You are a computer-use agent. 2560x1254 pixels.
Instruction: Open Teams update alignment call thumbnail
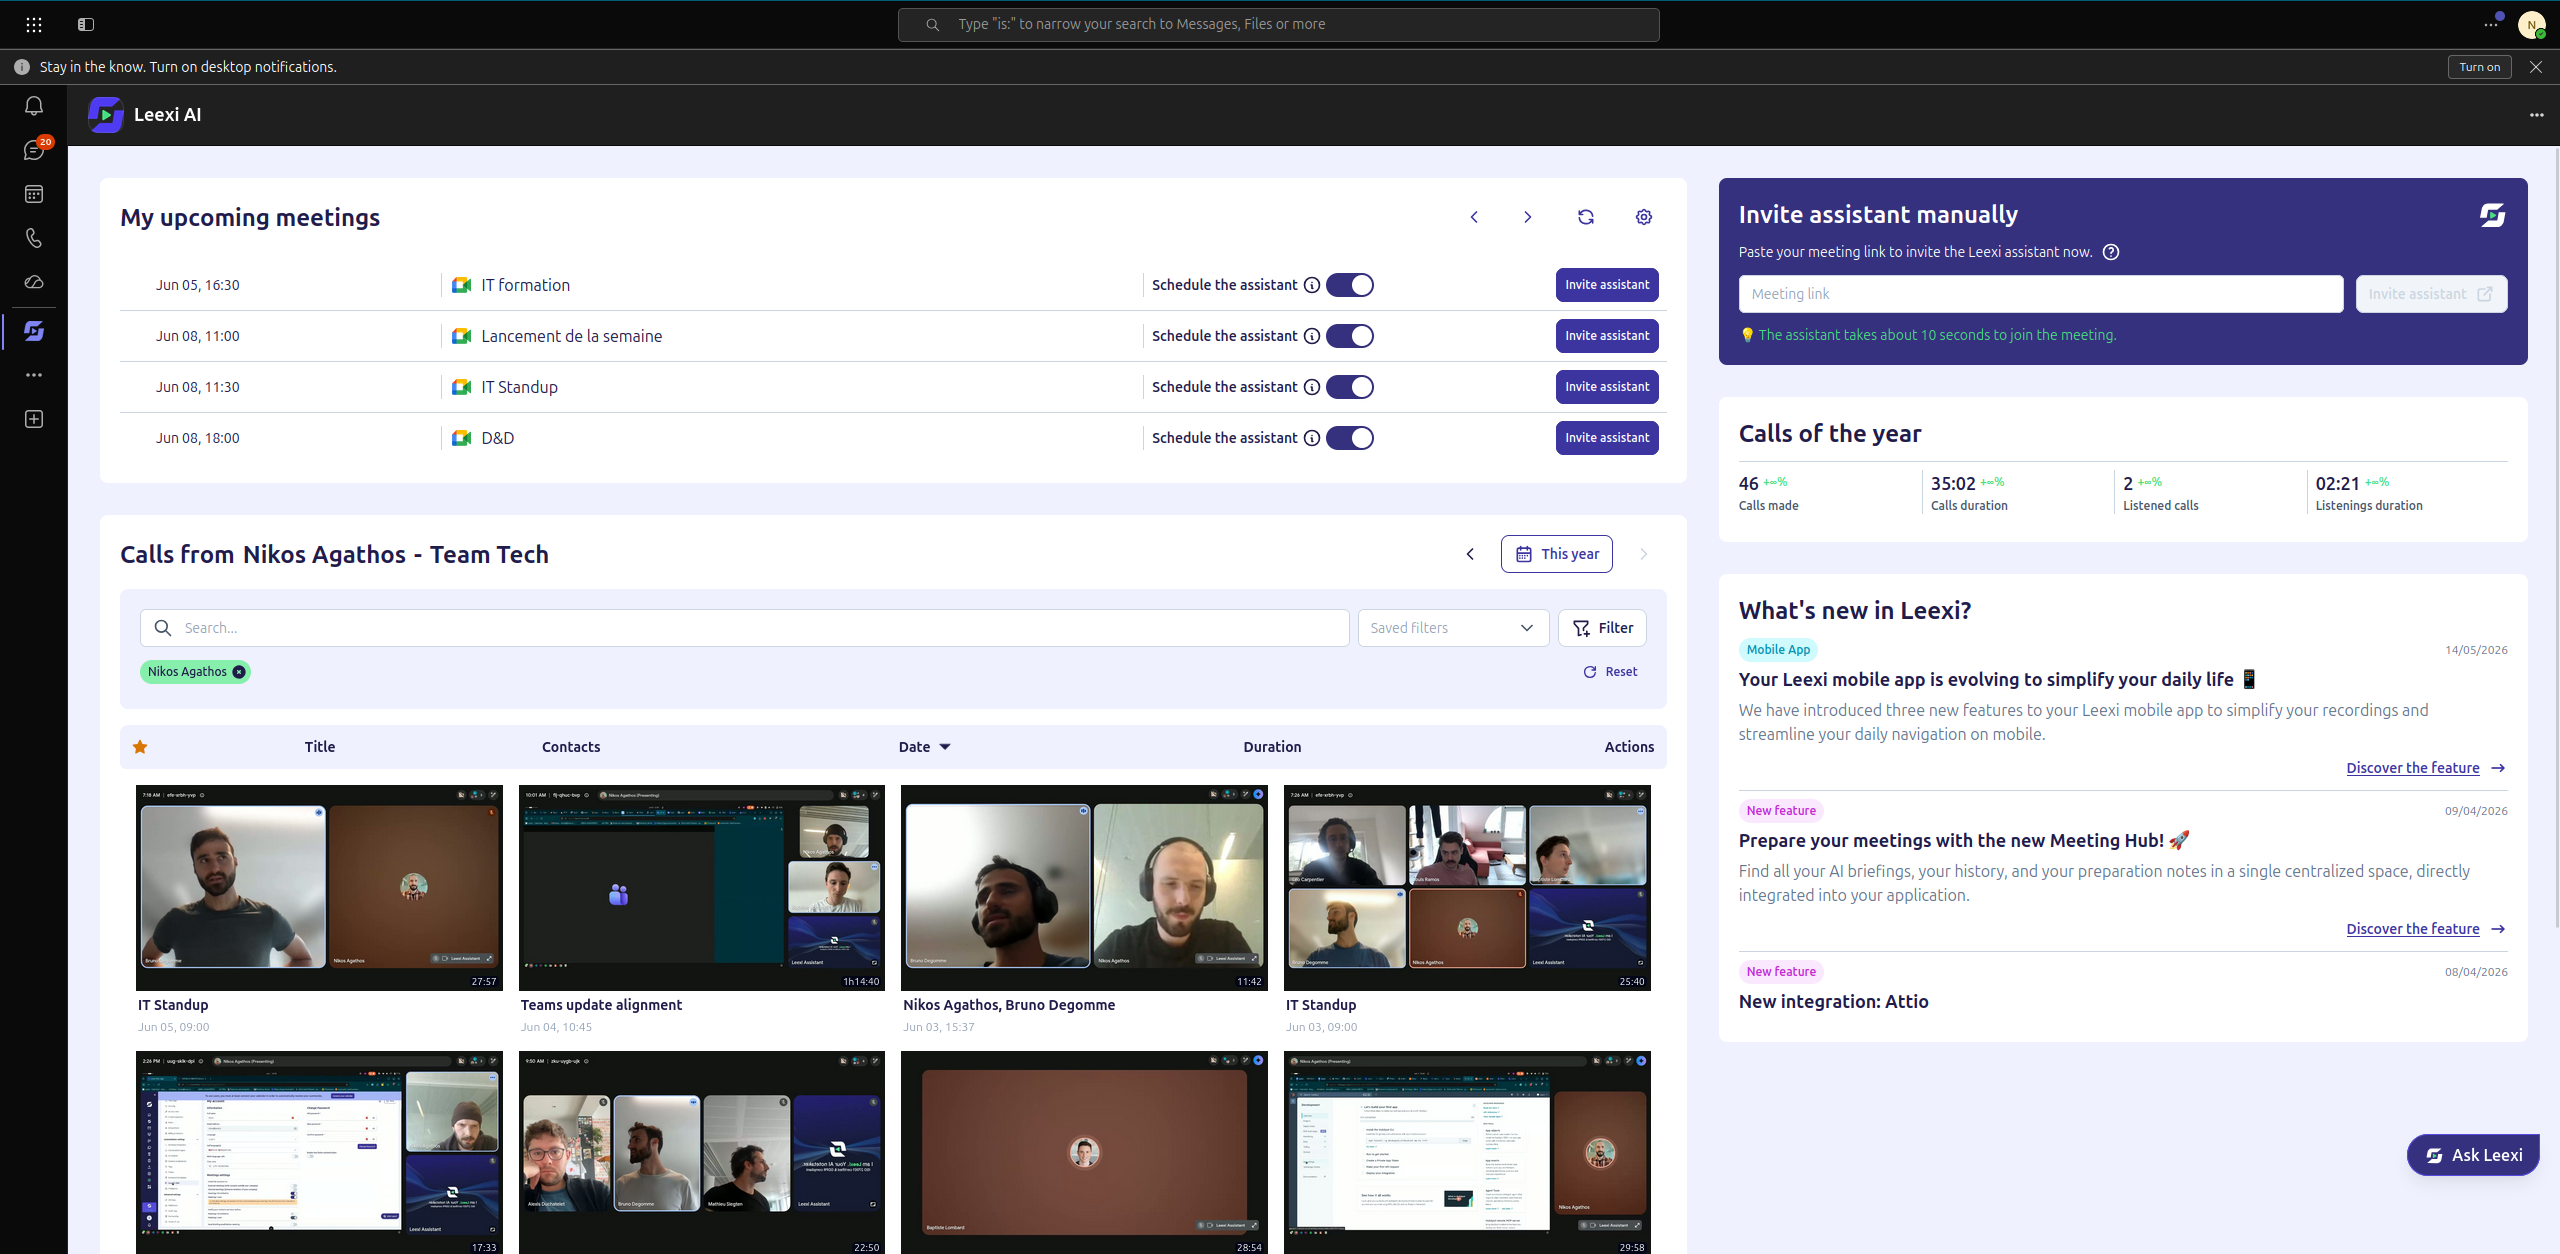tap(701, 888)
